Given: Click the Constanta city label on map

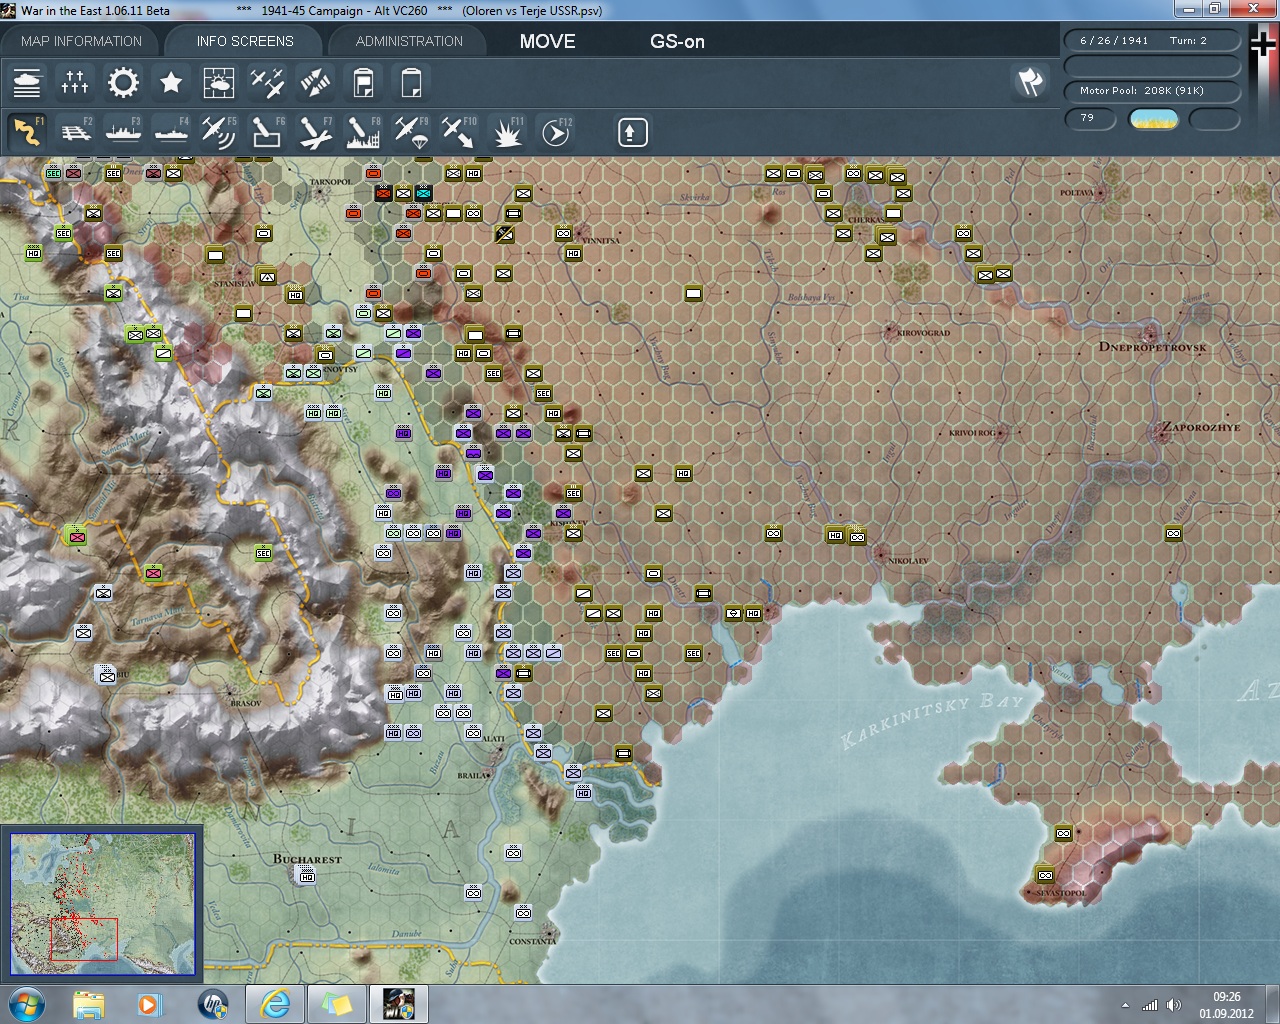Looking at the screenshot, I should click(532, 941).
